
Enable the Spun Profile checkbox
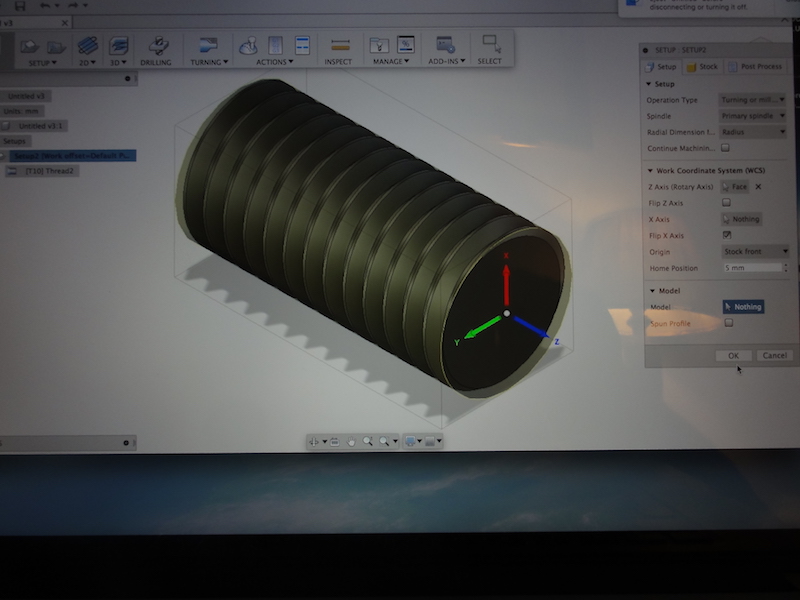[x=729, y=323]
